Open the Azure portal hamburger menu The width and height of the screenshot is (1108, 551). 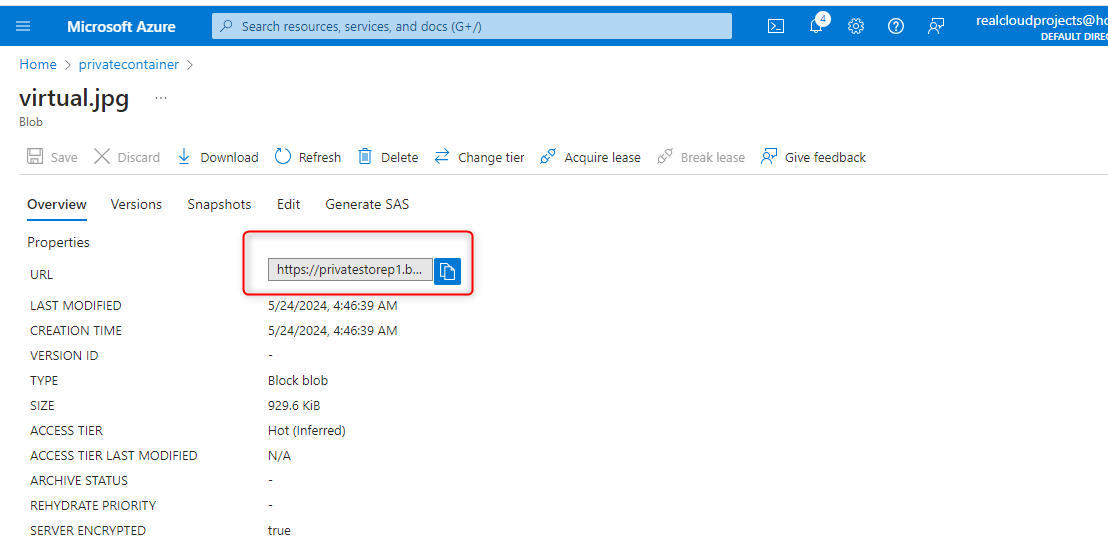(24, 26)
